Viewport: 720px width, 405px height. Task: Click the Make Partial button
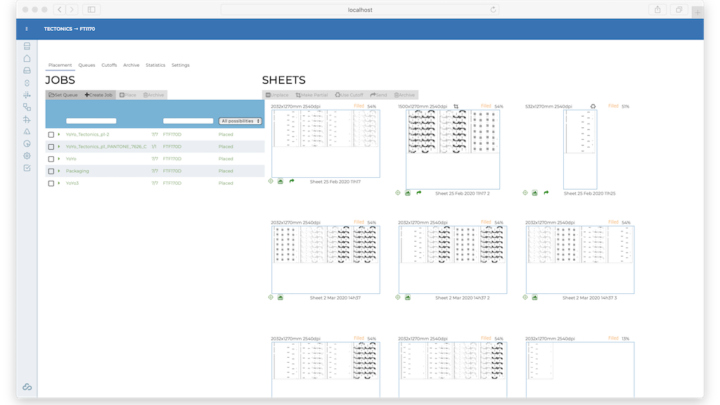[312, 95]
